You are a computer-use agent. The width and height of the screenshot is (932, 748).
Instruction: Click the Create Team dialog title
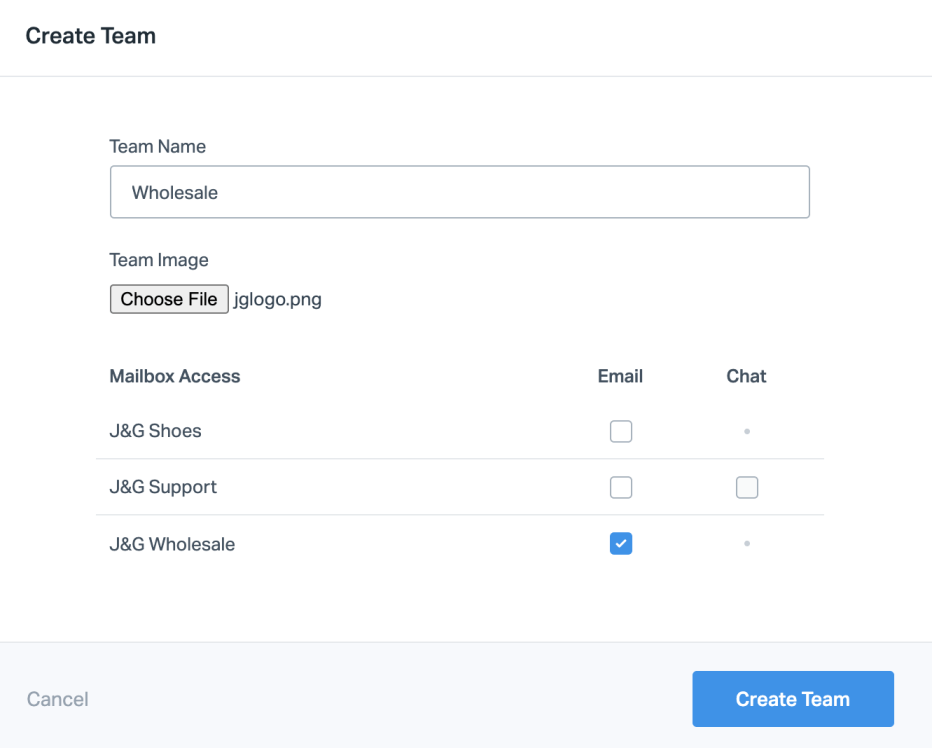click(x=90, y=36)
